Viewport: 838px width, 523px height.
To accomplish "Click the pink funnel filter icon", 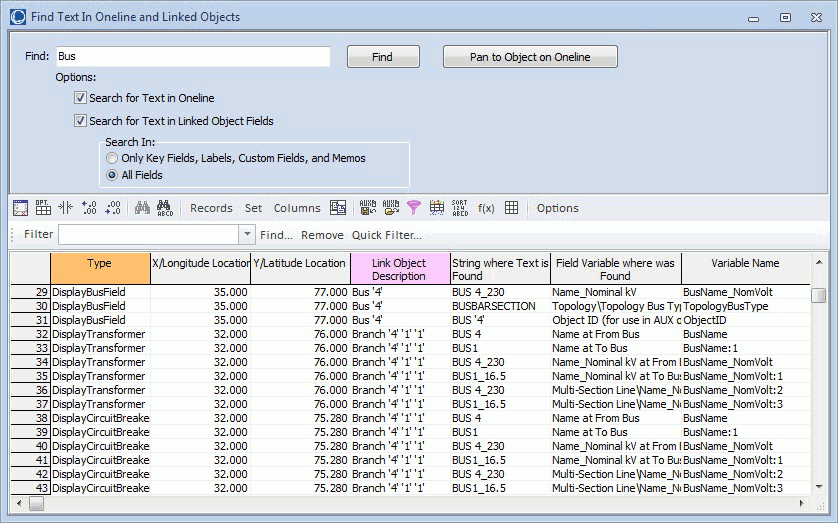I will pos(413,208).
